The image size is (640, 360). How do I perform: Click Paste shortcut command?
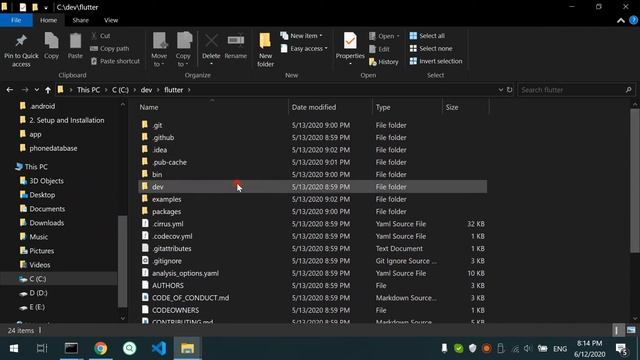pyautogui.click(x=115, y=61)
